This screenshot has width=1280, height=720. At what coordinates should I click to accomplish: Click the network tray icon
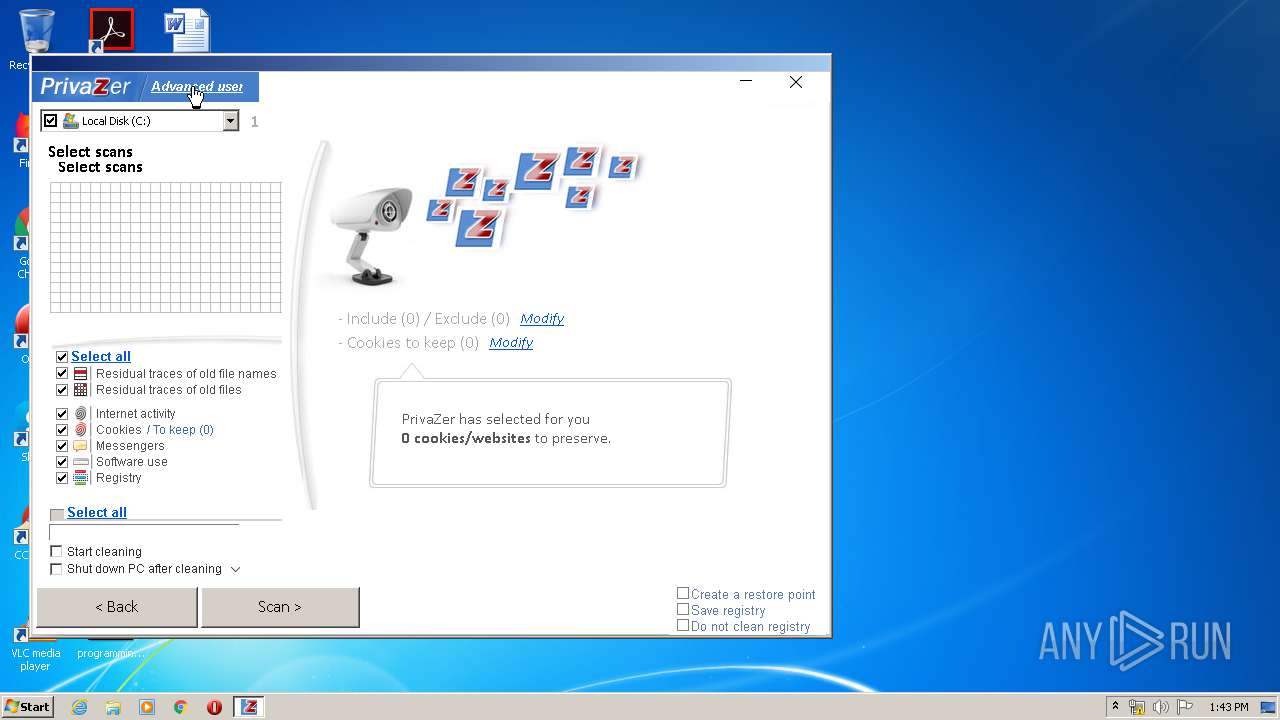pyautogui.click(x=1137, y=707)
